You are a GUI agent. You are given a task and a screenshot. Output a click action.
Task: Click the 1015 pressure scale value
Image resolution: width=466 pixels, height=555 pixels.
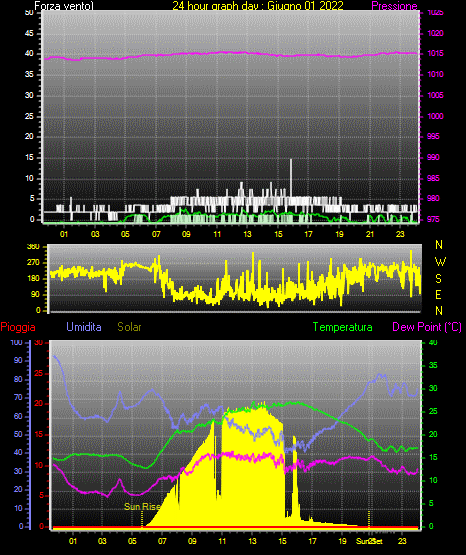tap(435, 53)
